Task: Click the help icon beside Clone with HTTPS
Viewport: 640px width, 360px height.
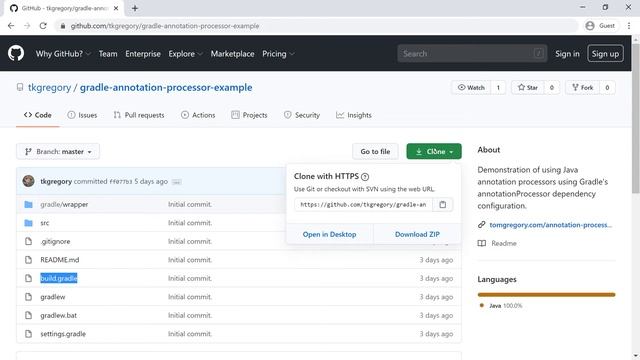Action: click(x=365, y=177)
